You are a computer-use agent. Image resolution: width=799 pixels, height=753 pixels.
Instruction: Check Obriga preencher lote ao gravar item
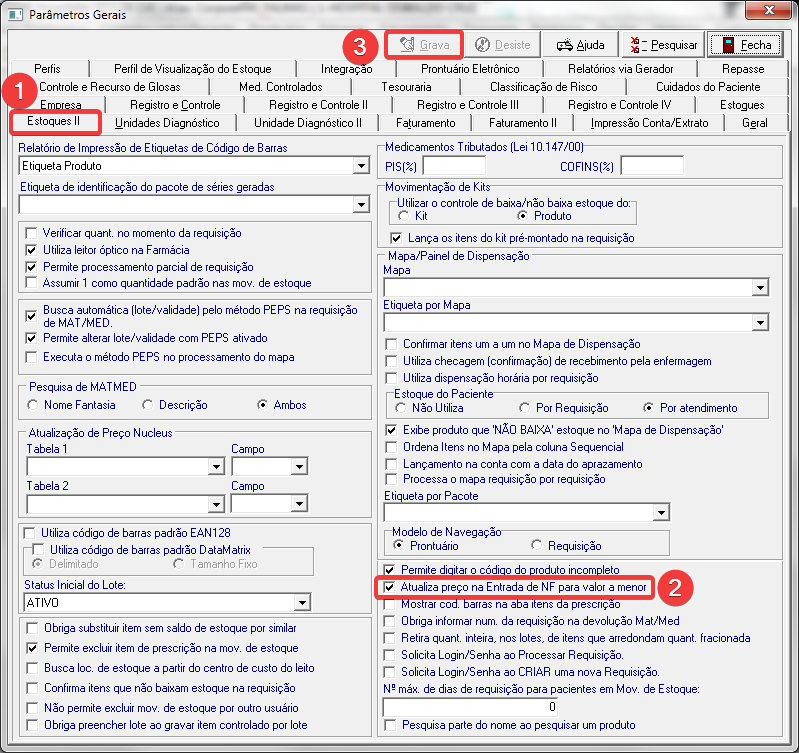[32, 725]
